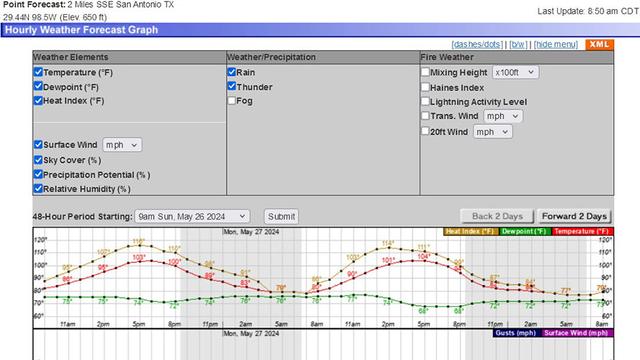Click the Surface Wind (mph) legend label
The image size is (640, 360).
click(x=576, y=333)
